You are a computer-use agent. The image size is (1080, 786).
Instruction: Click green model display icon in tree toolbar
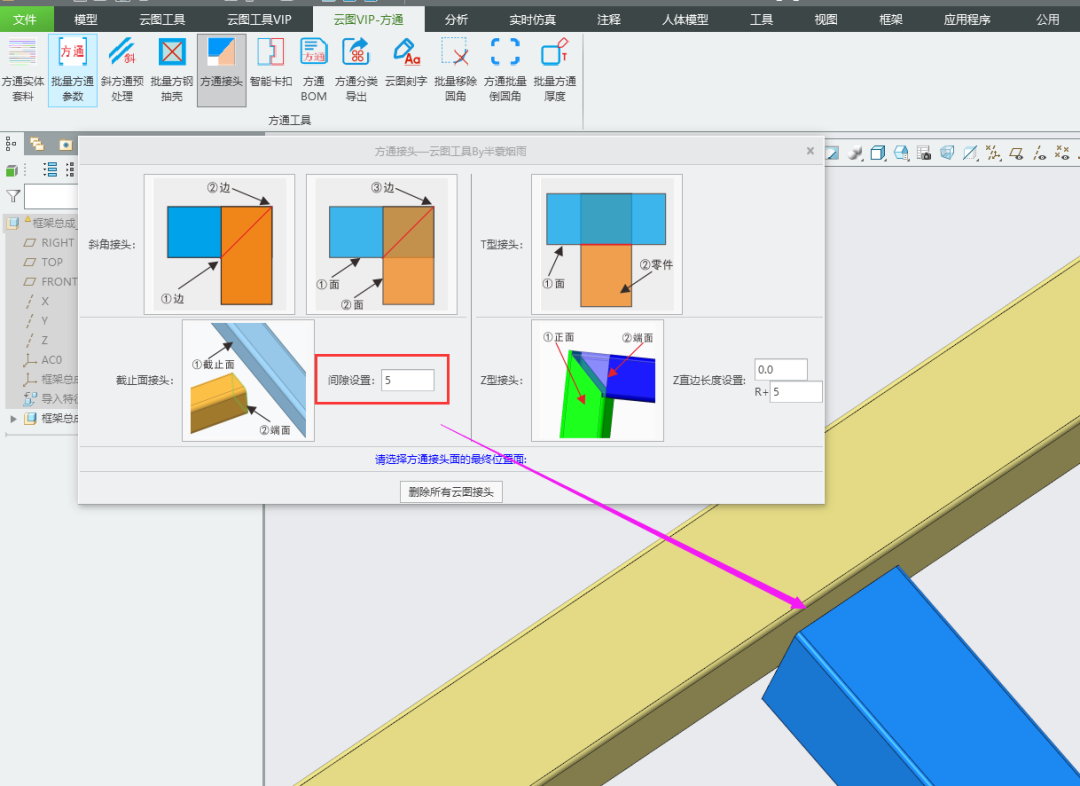pyautogui.click(x=11, y=170)
